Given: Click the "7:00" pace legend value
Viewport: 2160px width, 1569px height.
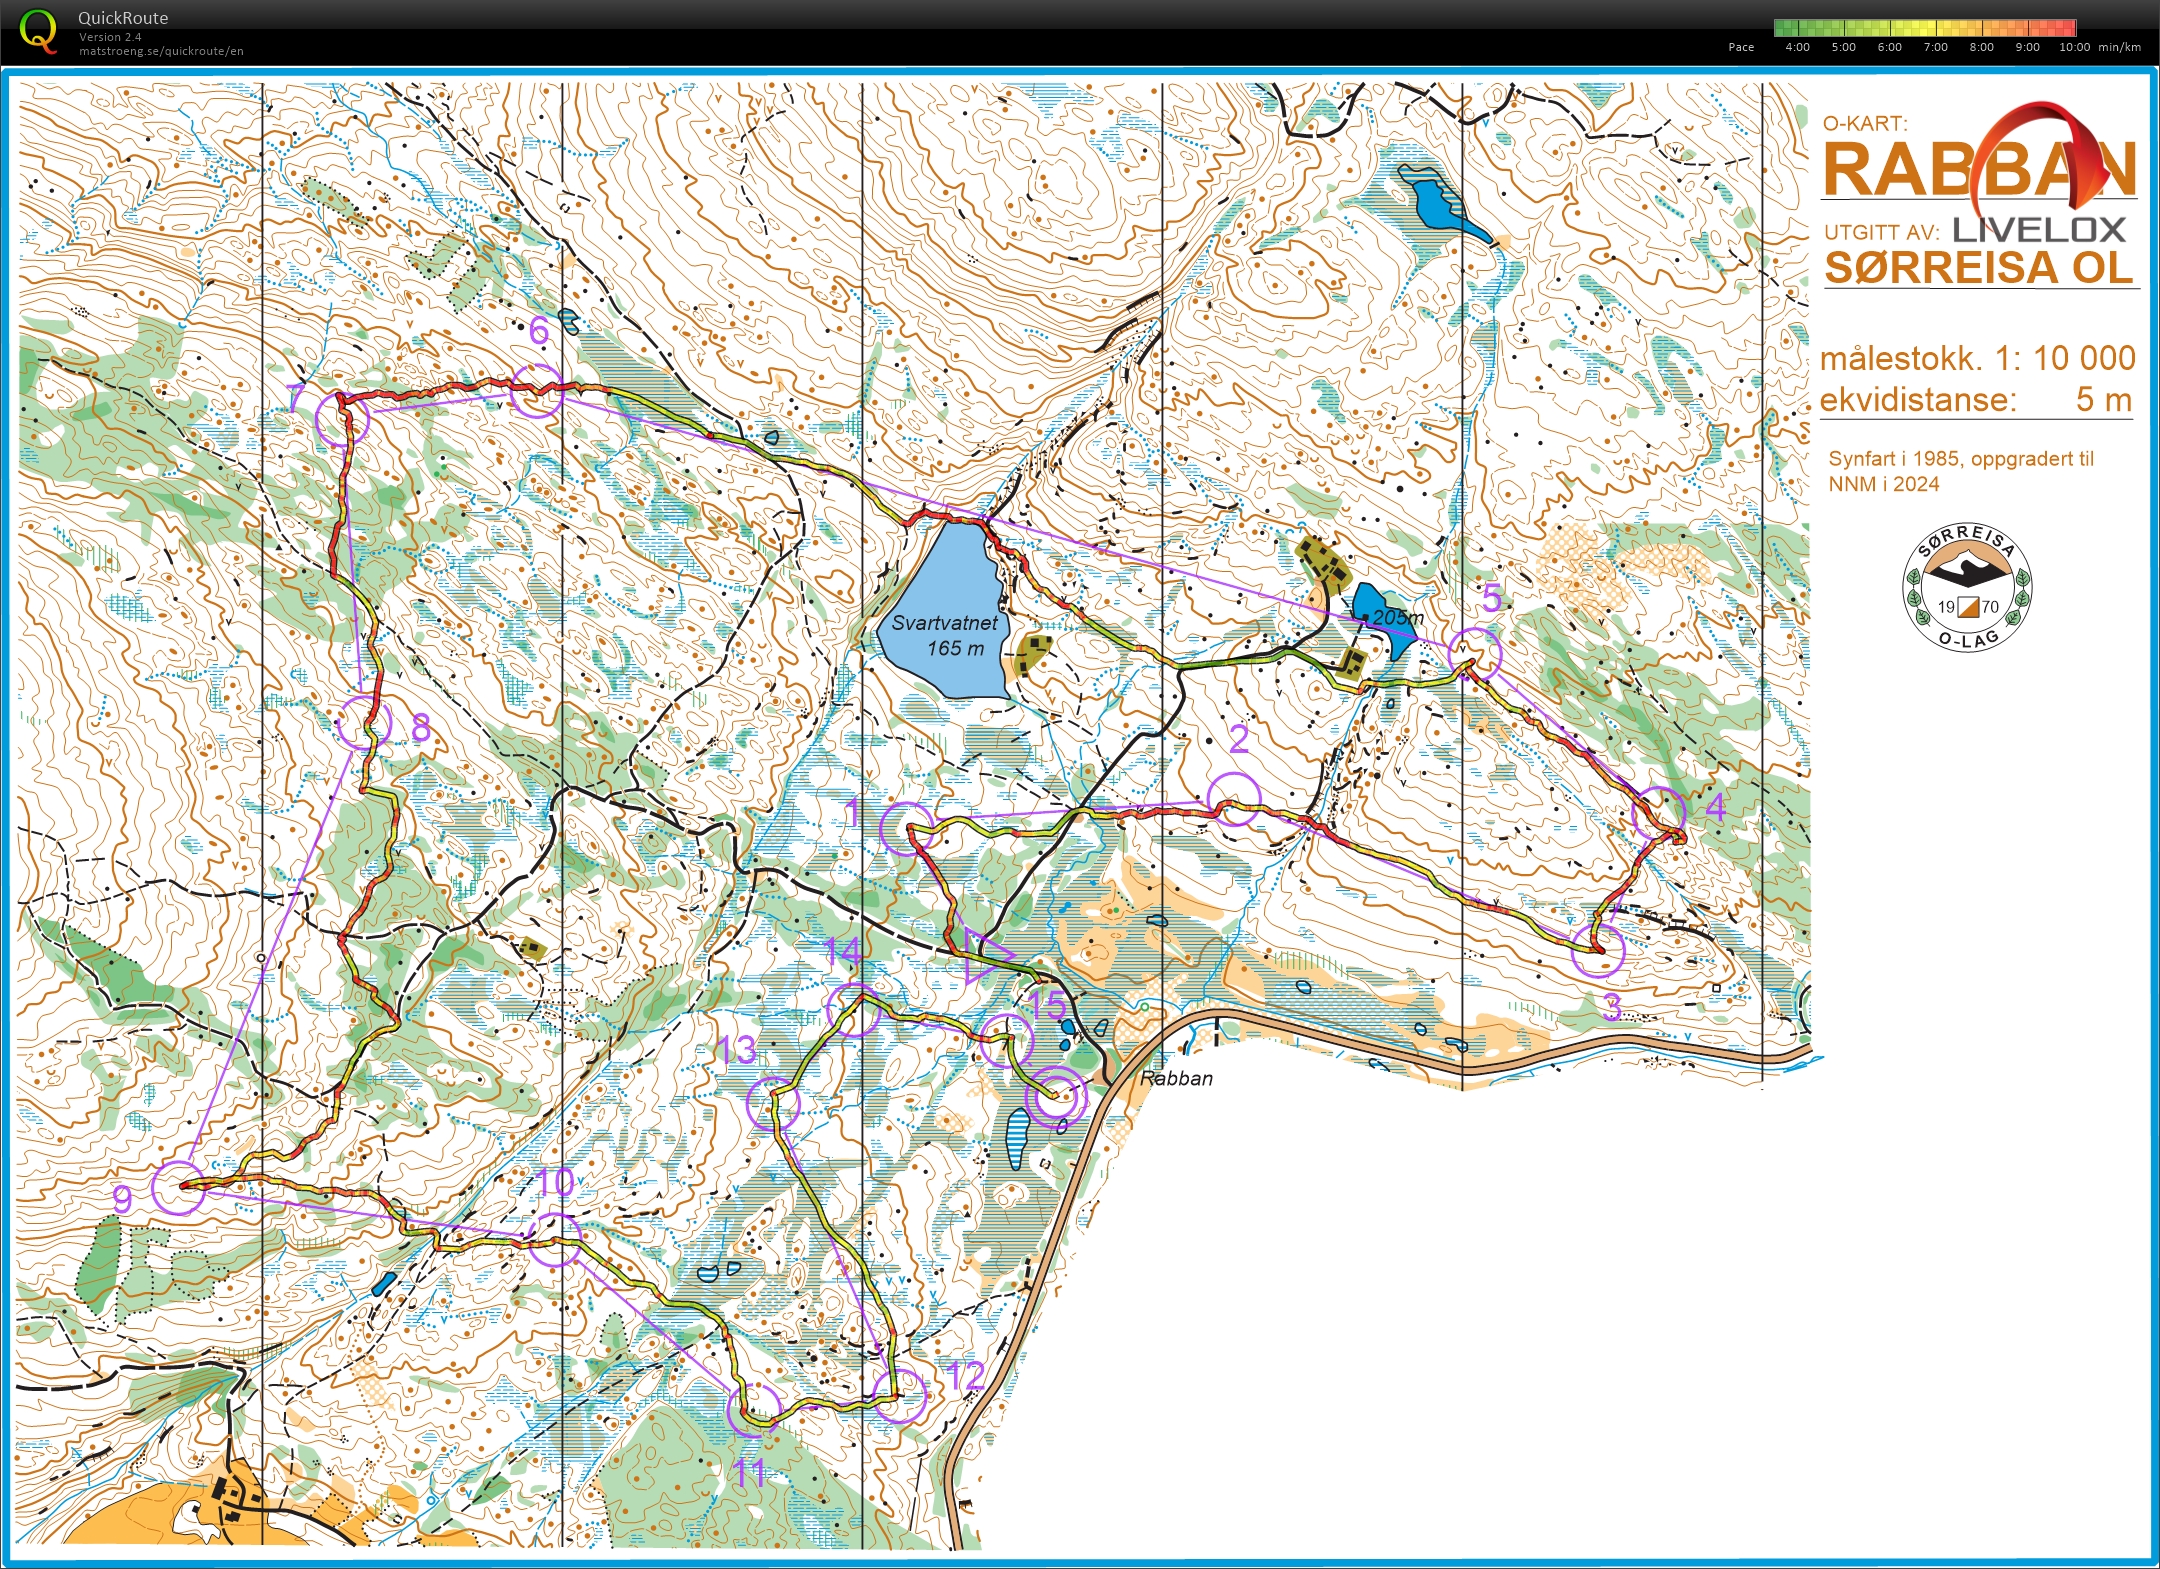Looking at the screenshot, I should [1935, 47].
